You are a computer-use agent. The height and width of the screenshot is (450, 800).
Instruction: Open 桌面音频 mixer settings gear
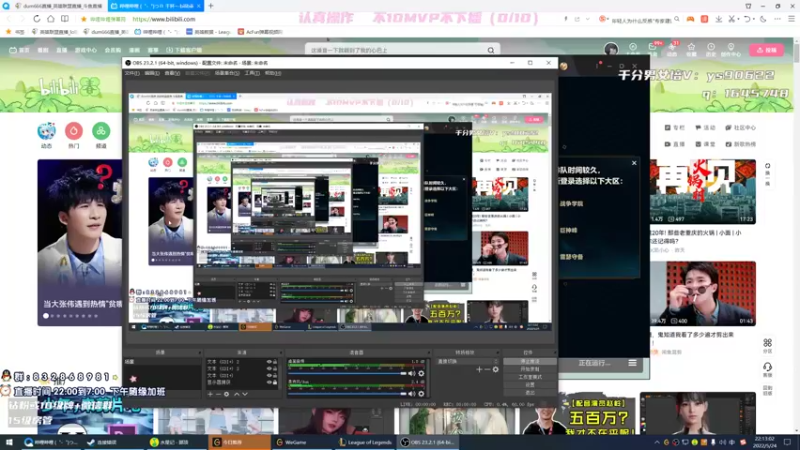[421, 373]
